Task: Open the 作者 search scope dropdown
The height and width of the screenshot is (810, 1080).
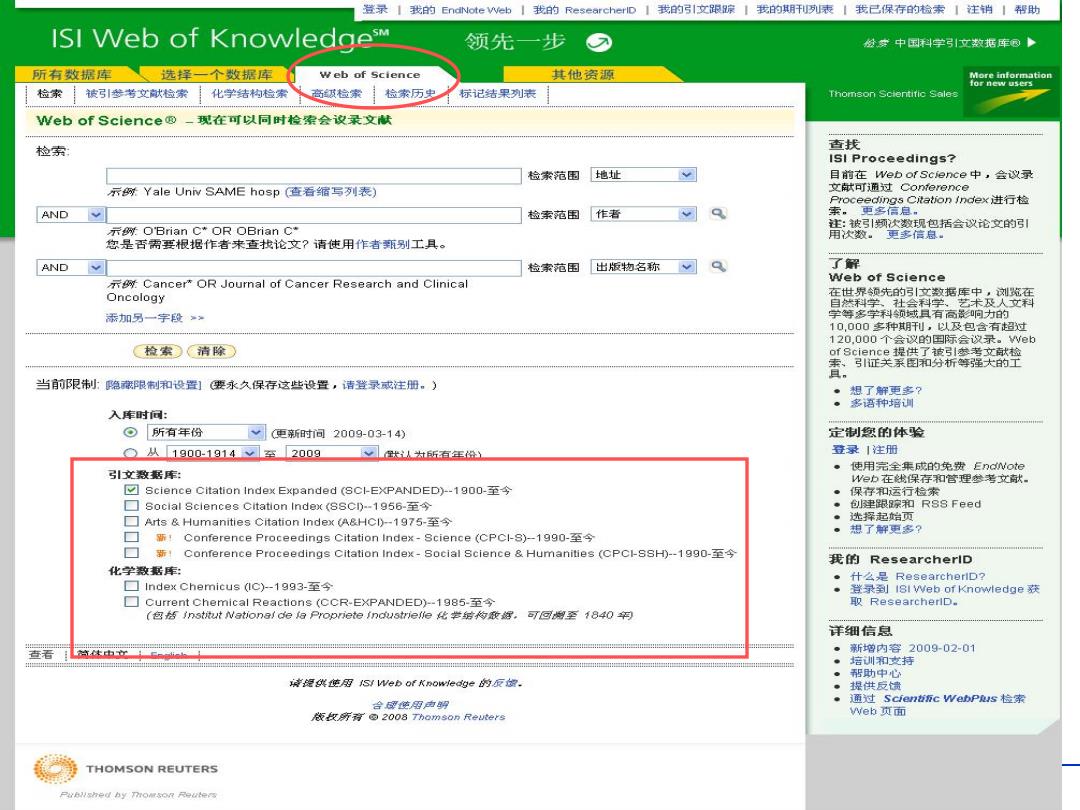Action: [643, 214]
